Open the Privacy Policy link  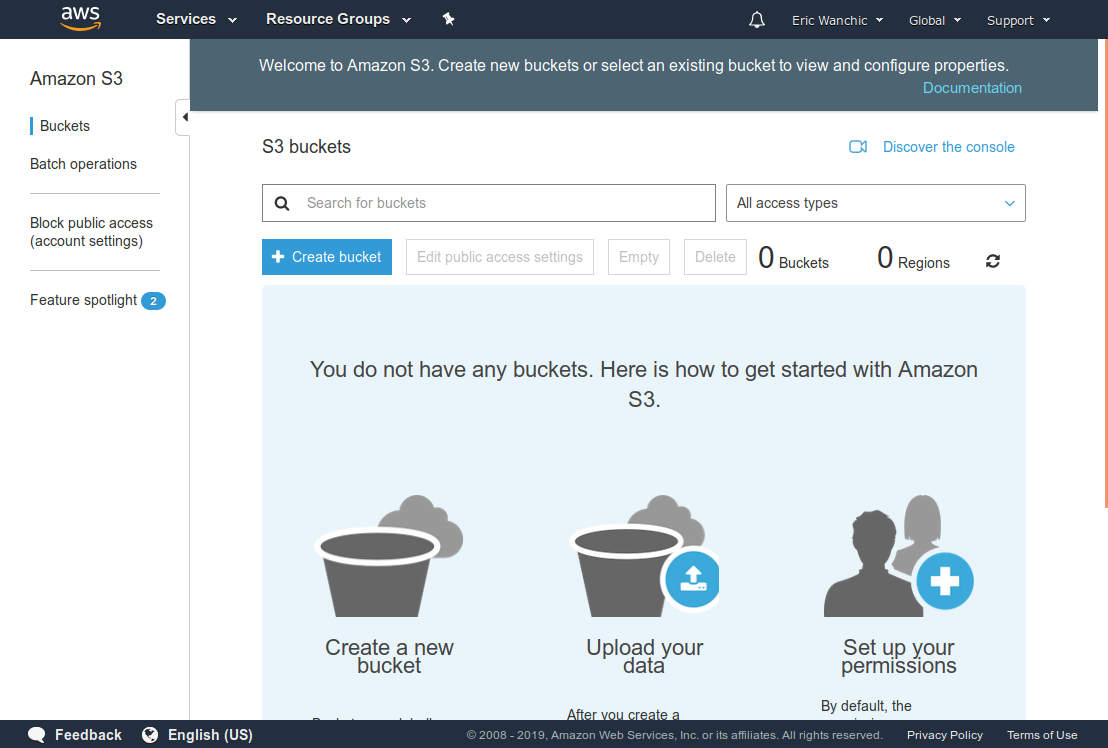coord(945,735)
